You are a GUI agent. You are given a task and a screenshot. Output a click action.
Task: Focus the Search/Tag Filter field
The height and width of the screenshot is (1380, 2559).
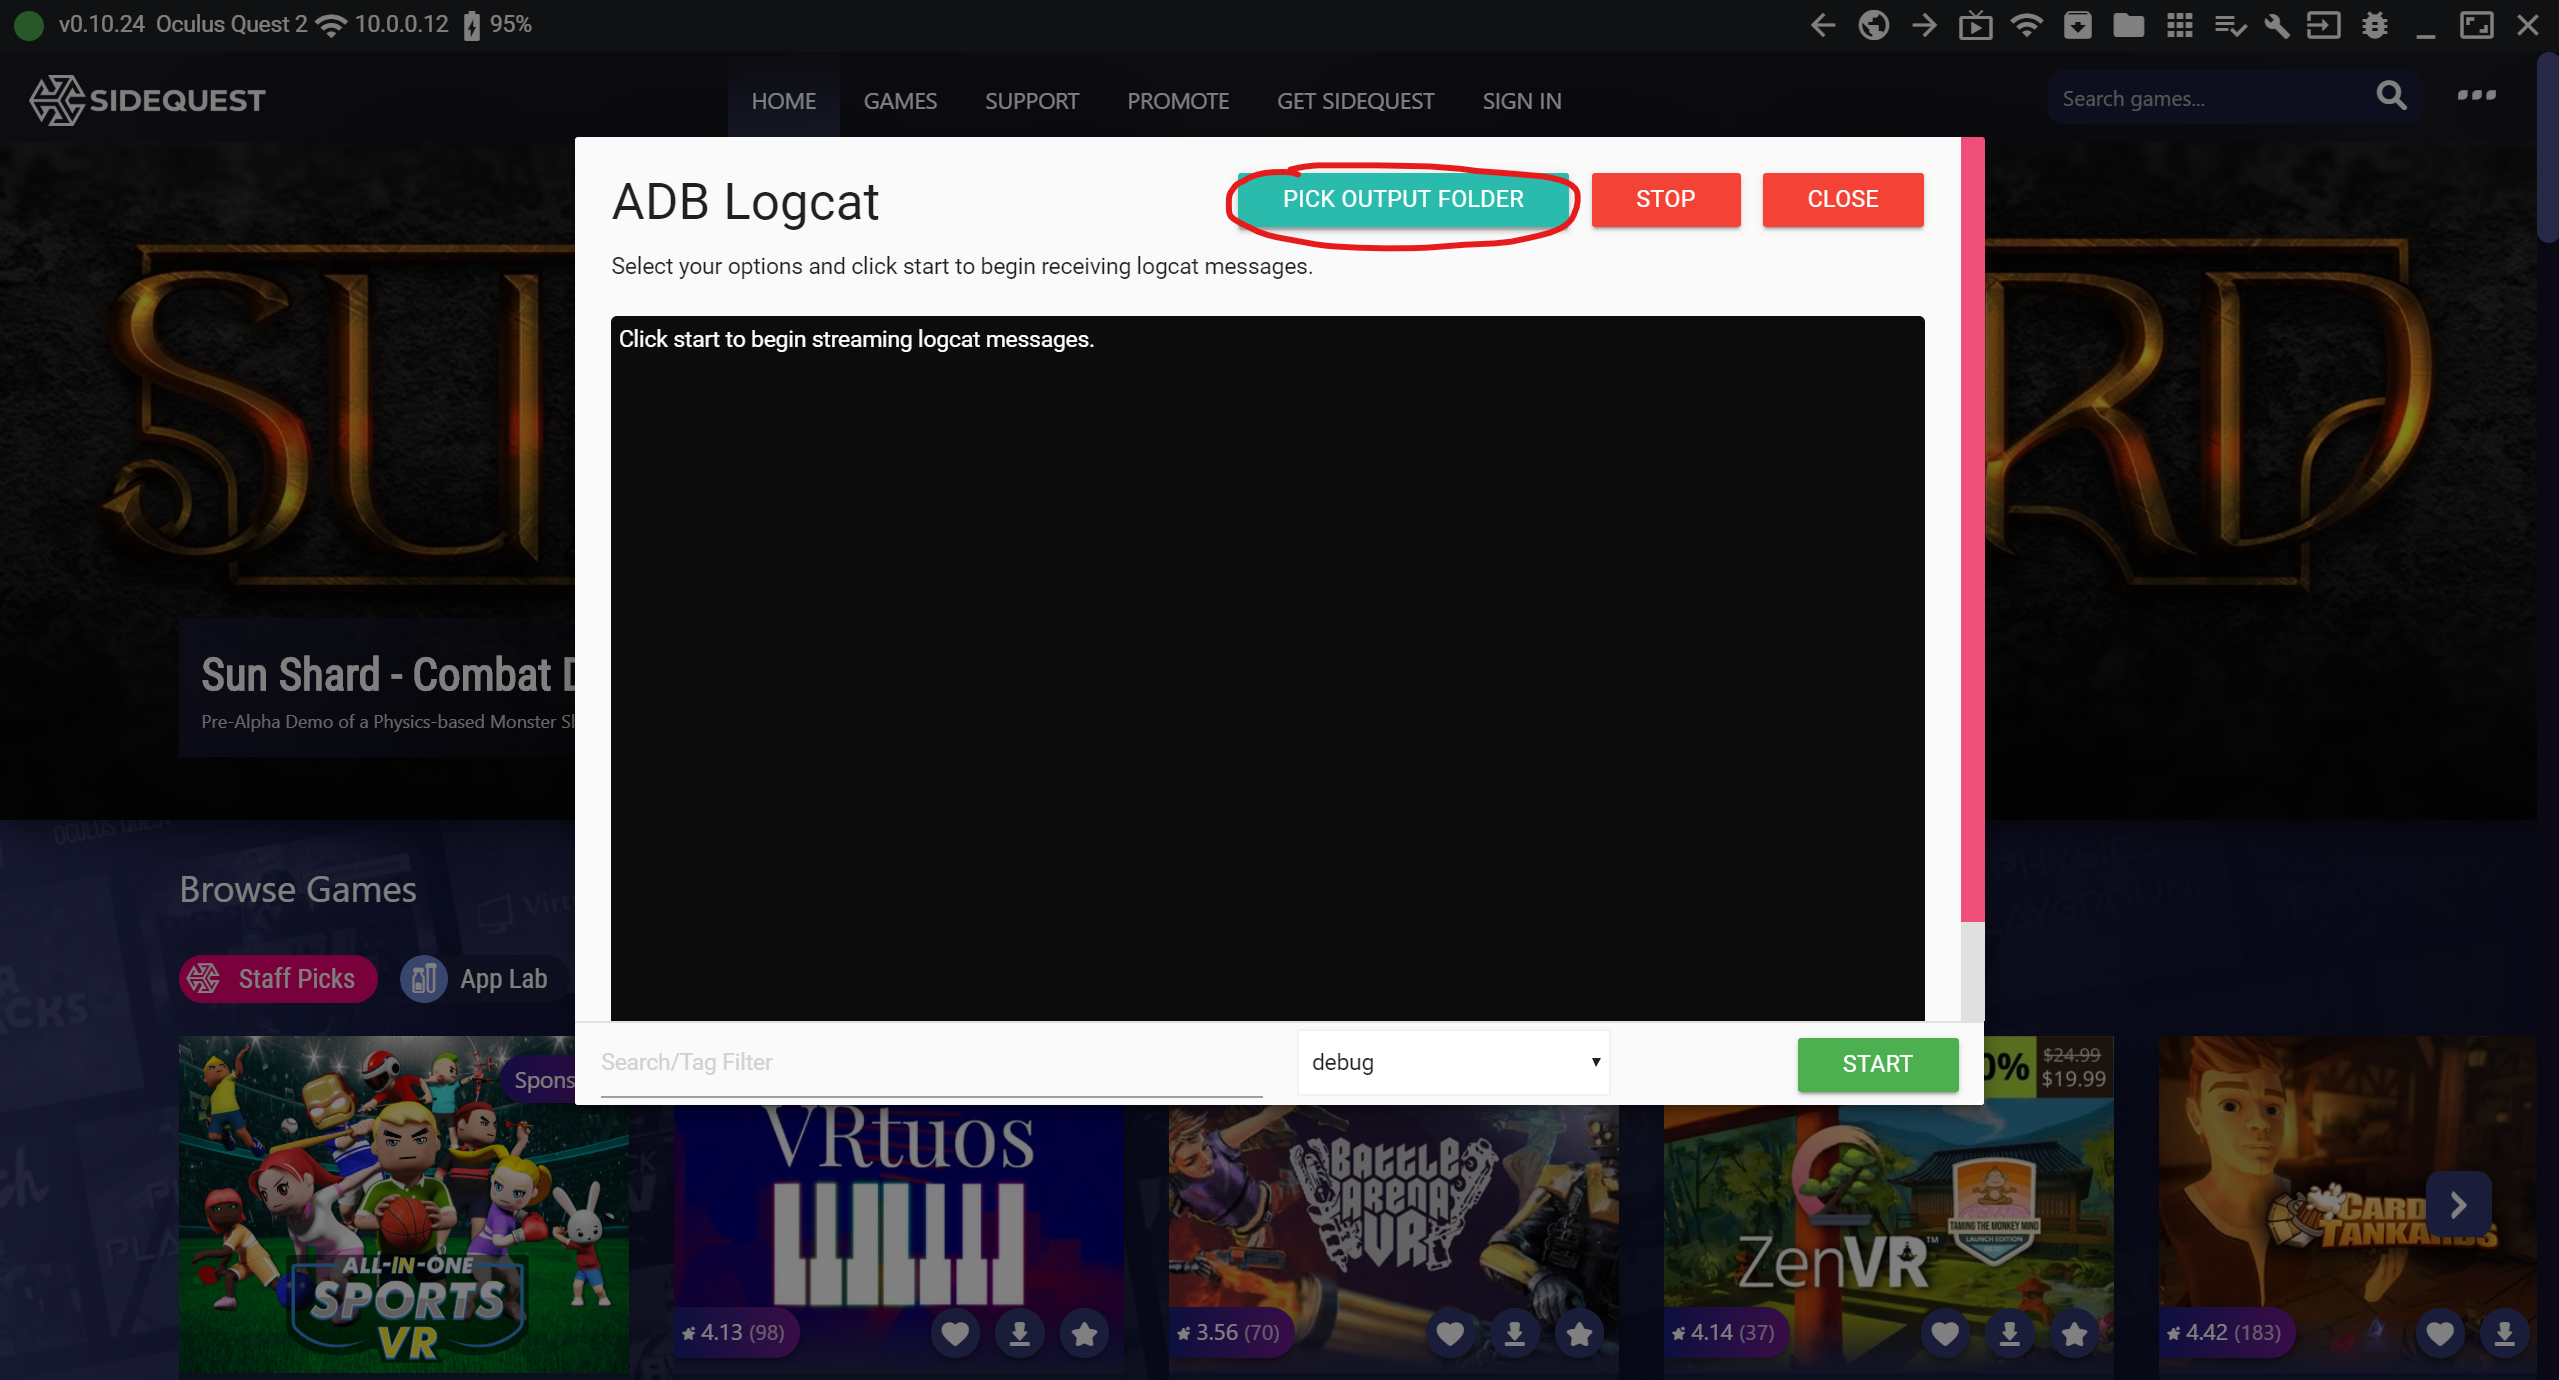click(930, 1062)
